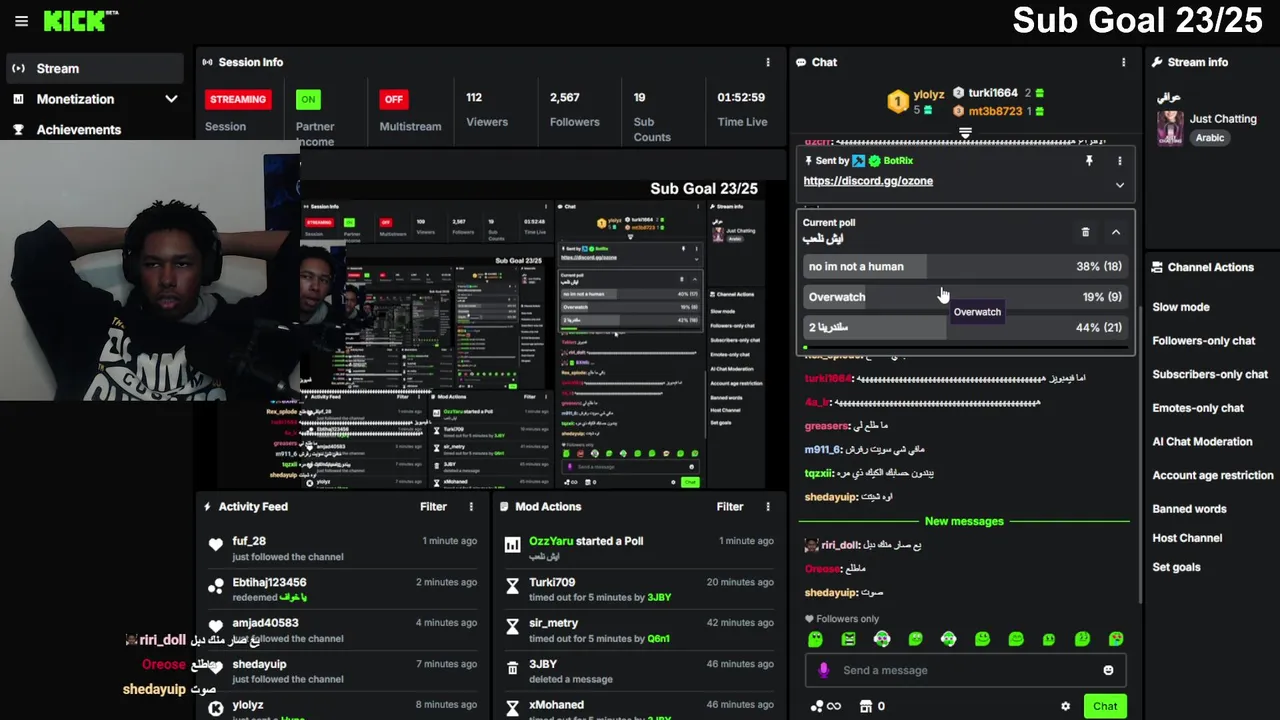Unpin the BotRix pinned message

coord(1089,161)
